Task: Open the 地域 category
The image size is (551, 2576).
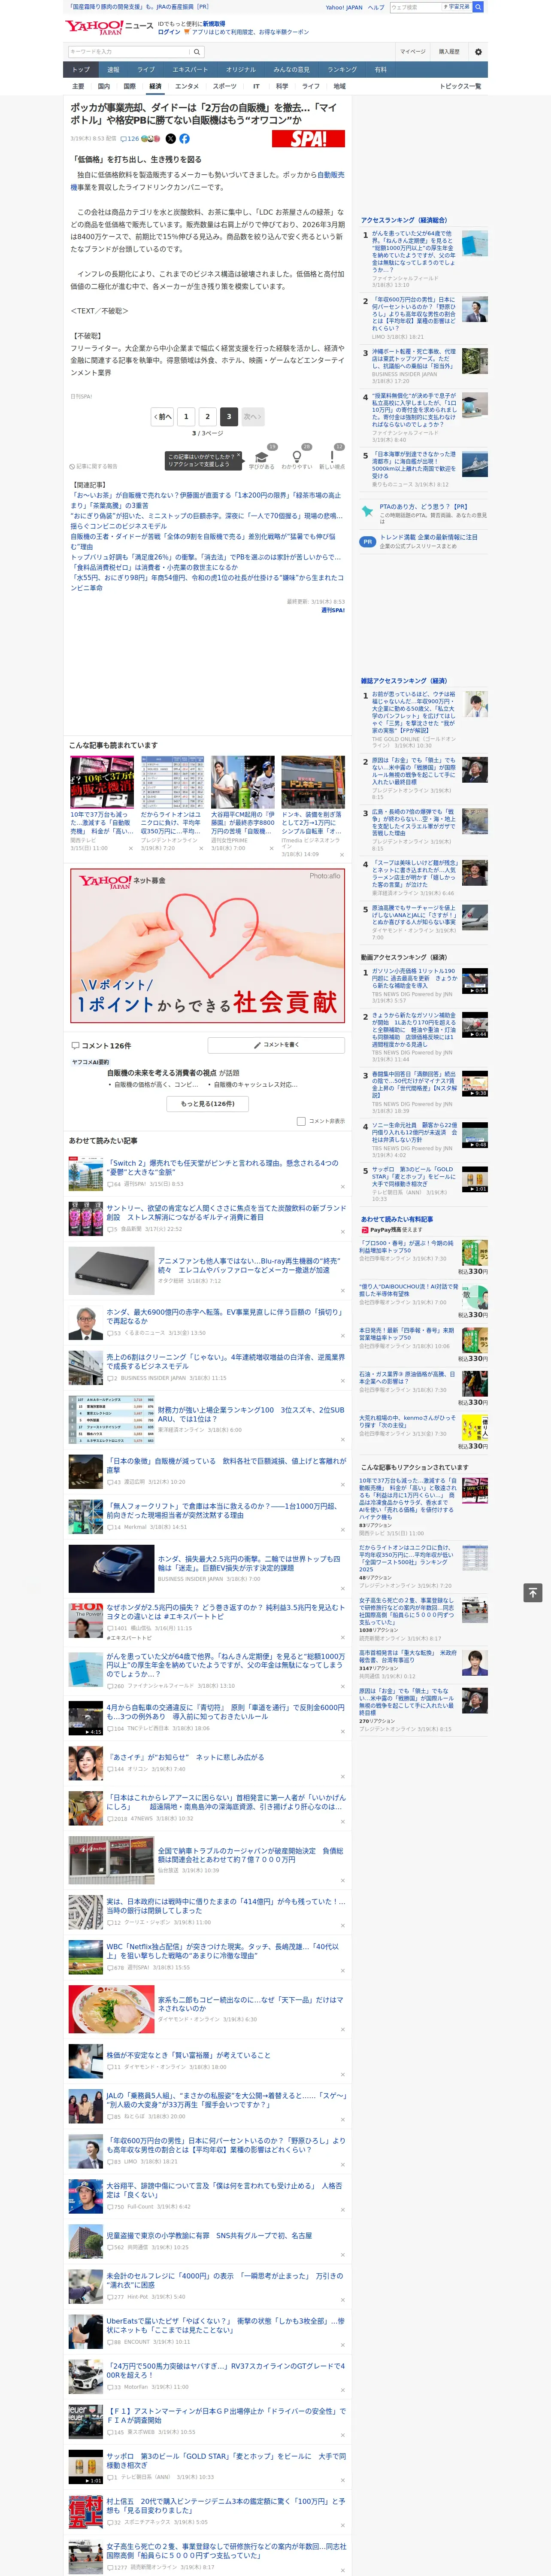Action: [340, 87]
